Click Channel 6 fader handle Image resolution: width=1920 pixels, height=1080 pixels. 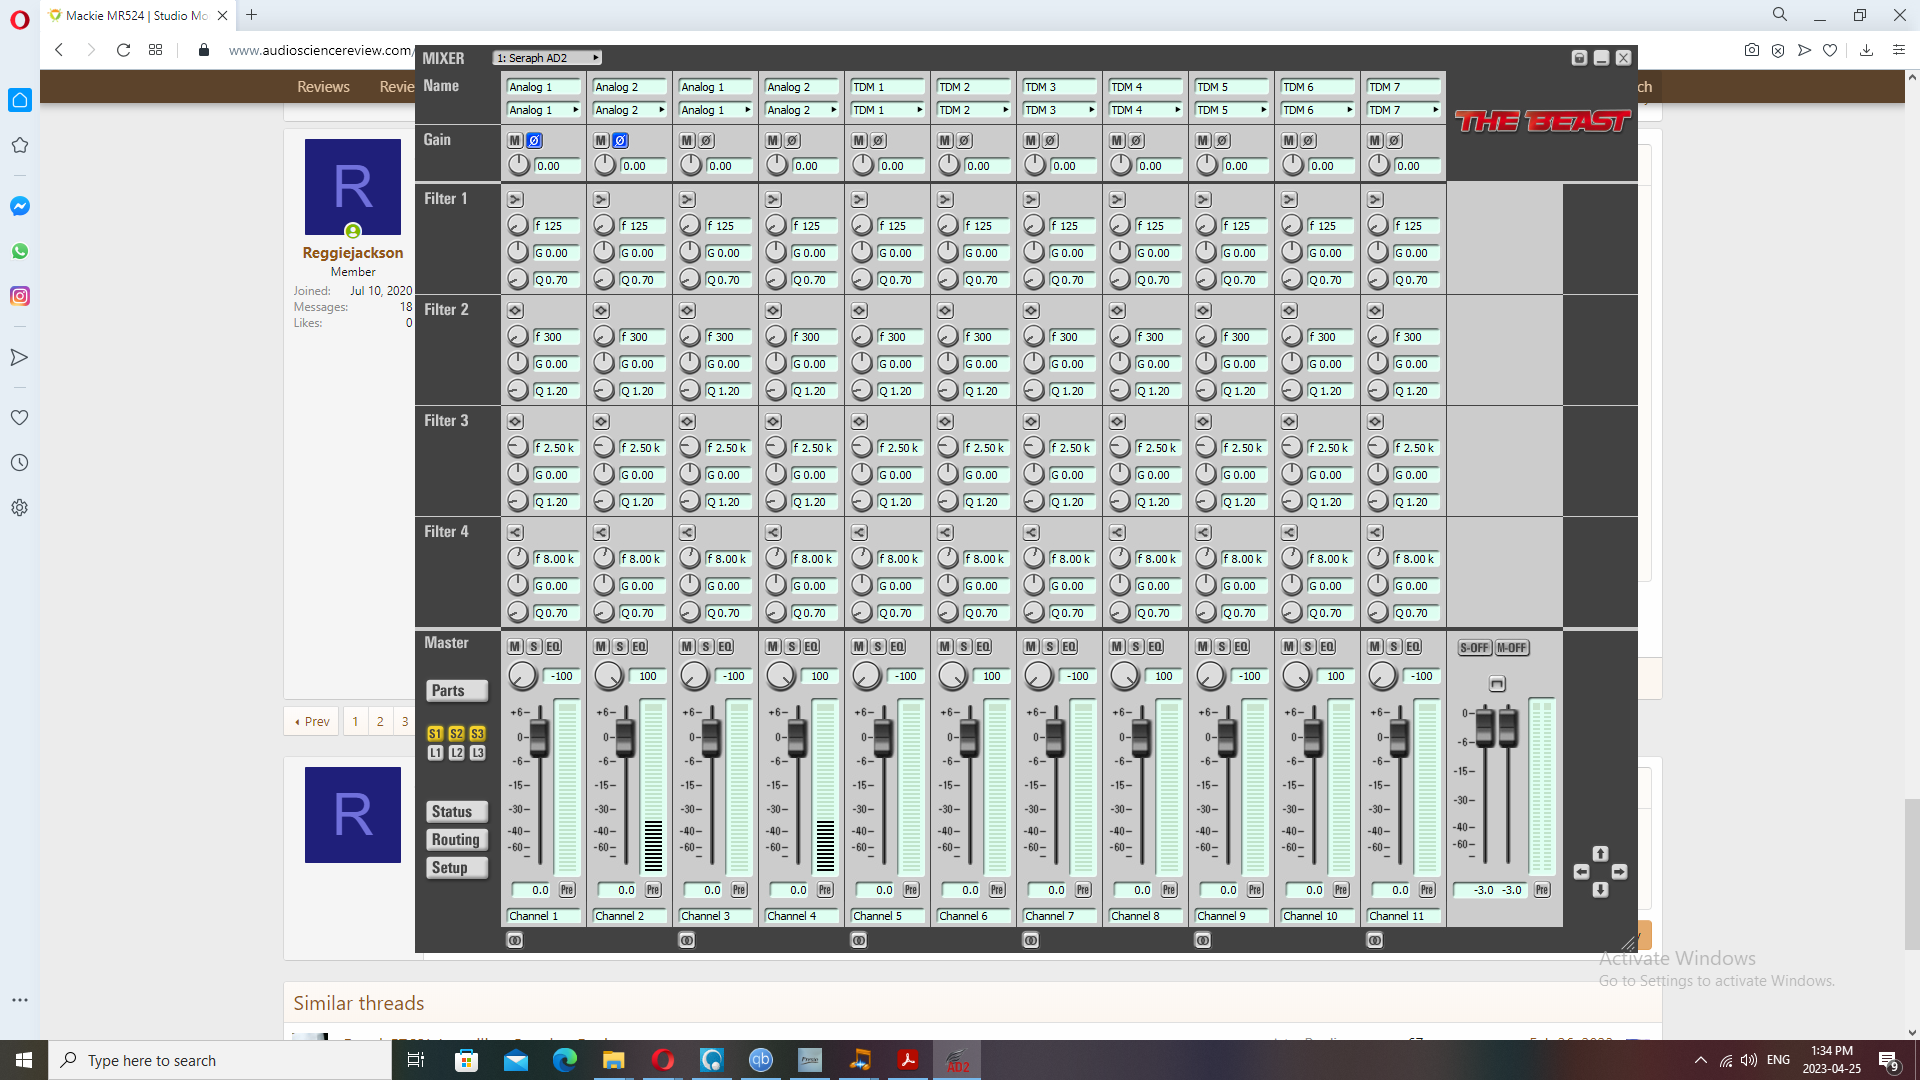point(969,738)
